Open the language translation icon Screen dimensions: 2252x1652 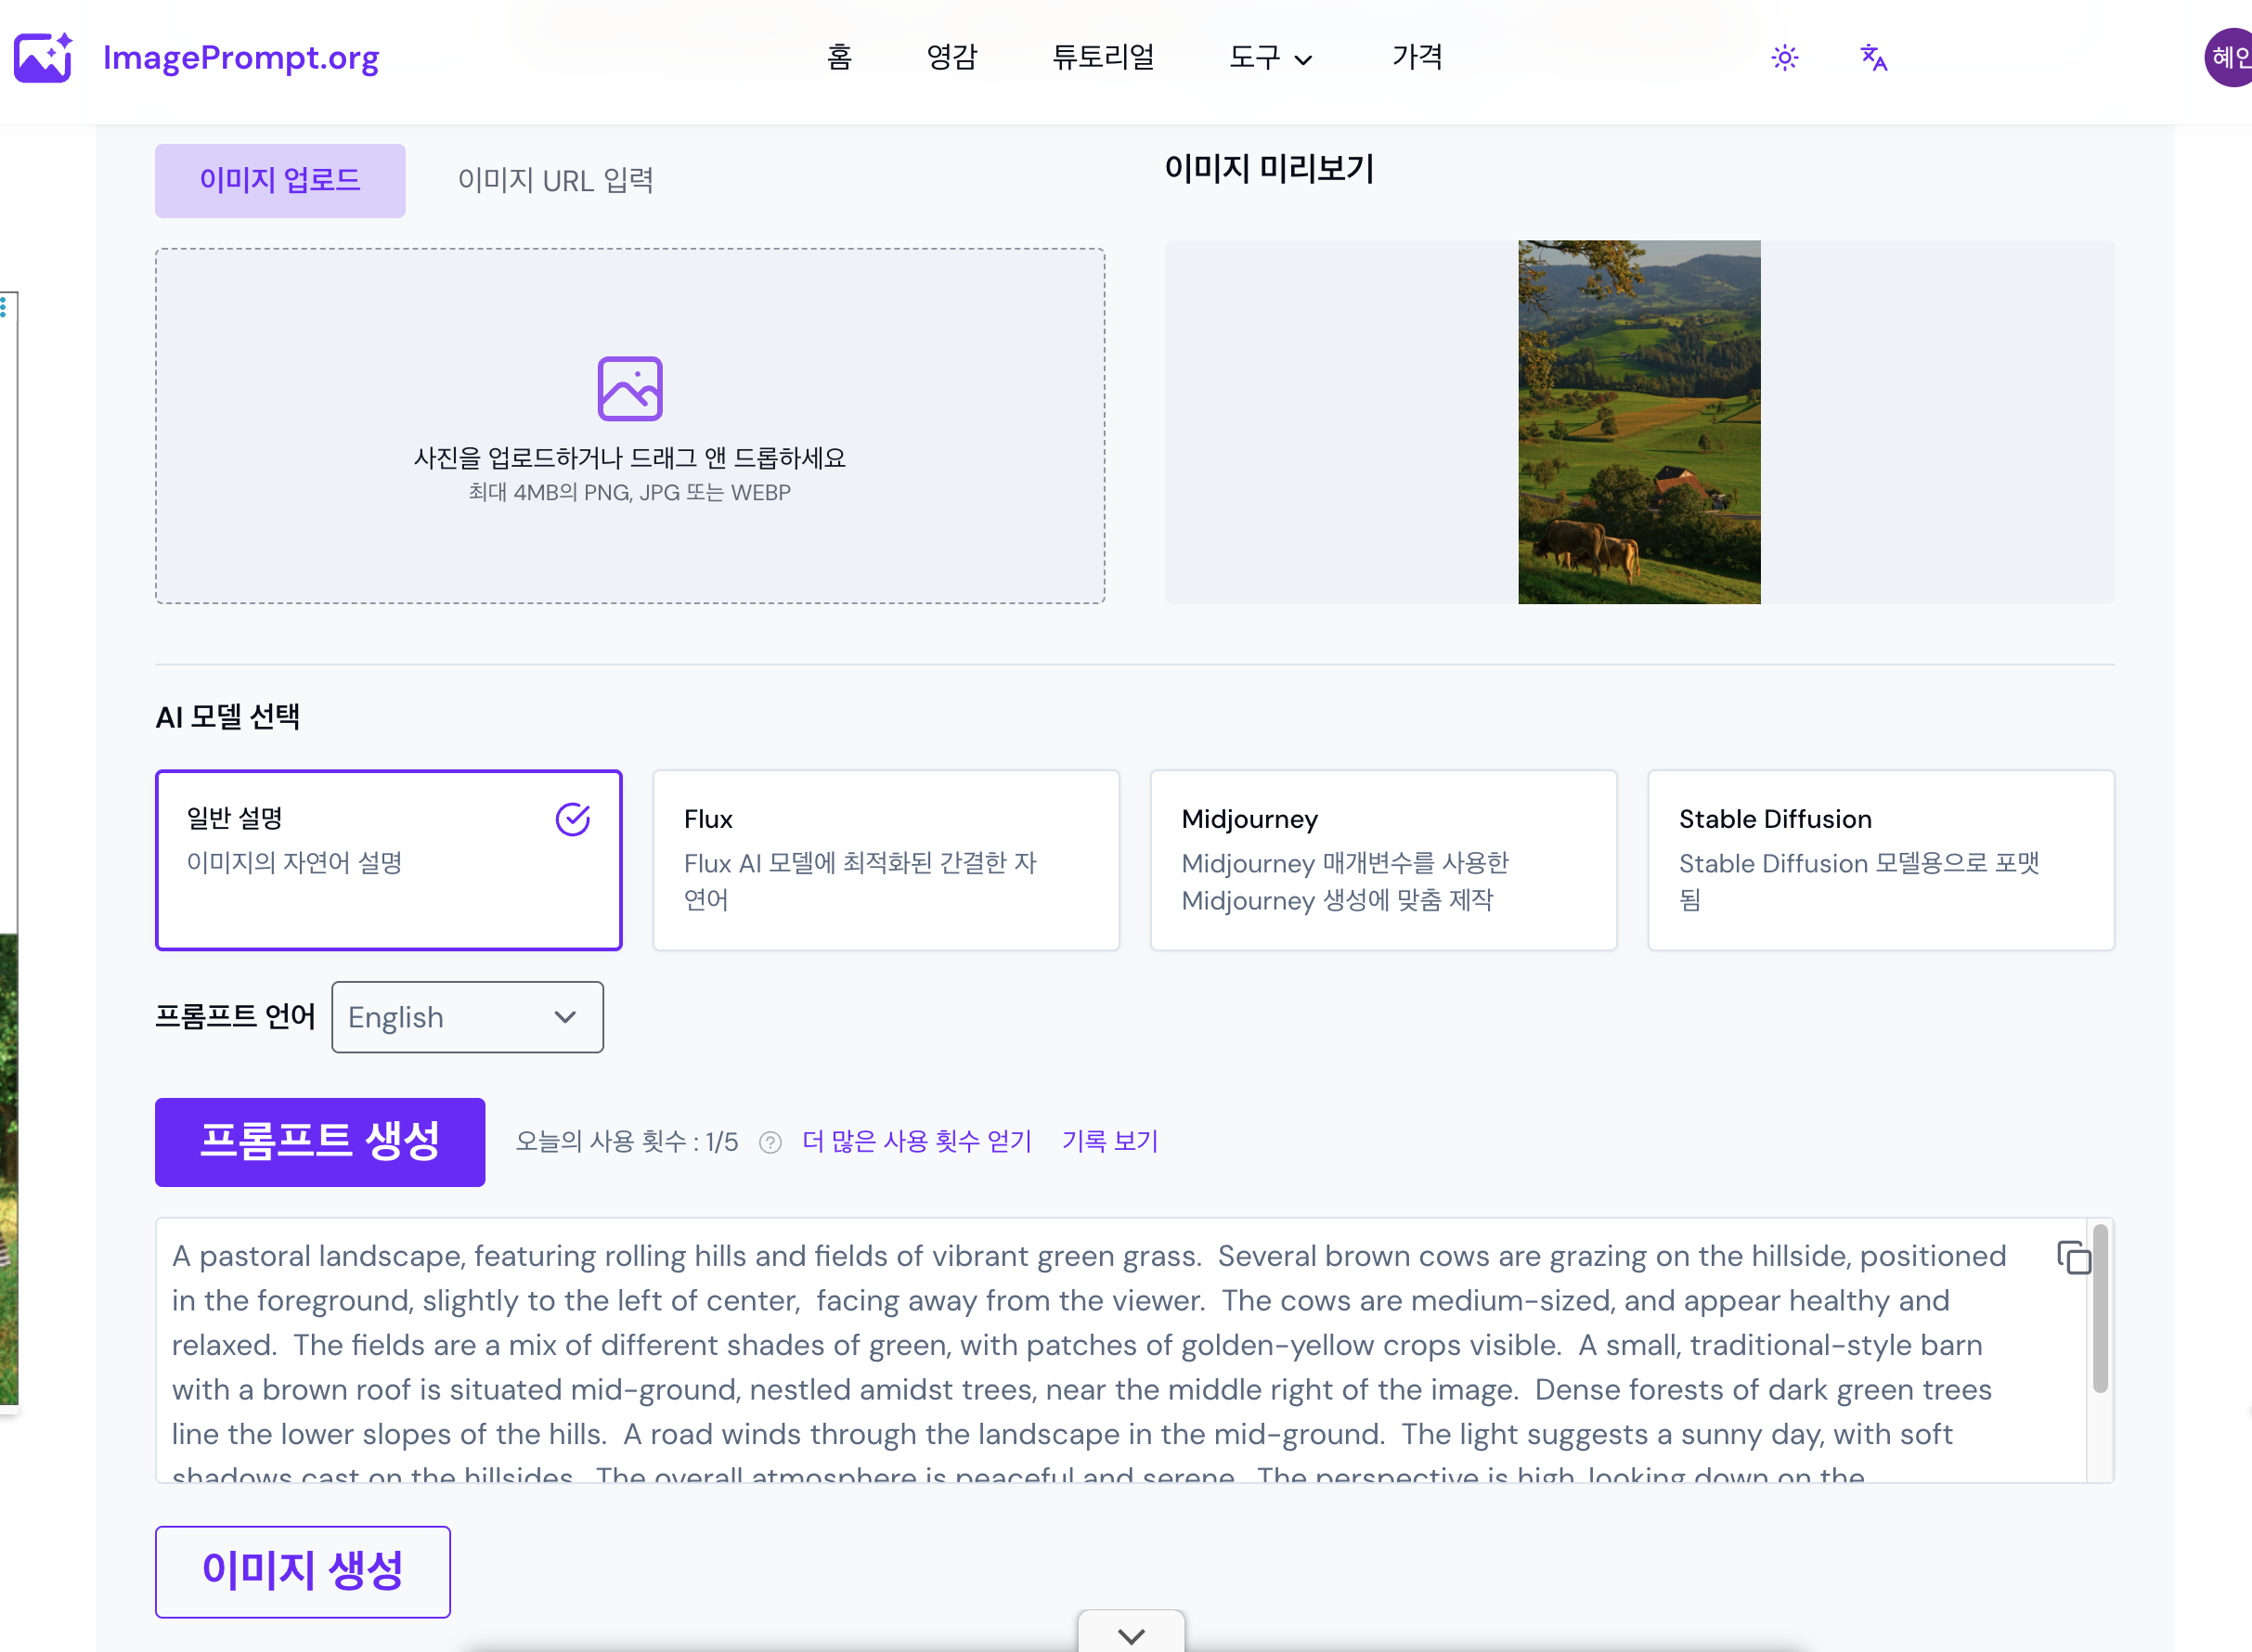tap(1873, 57)
